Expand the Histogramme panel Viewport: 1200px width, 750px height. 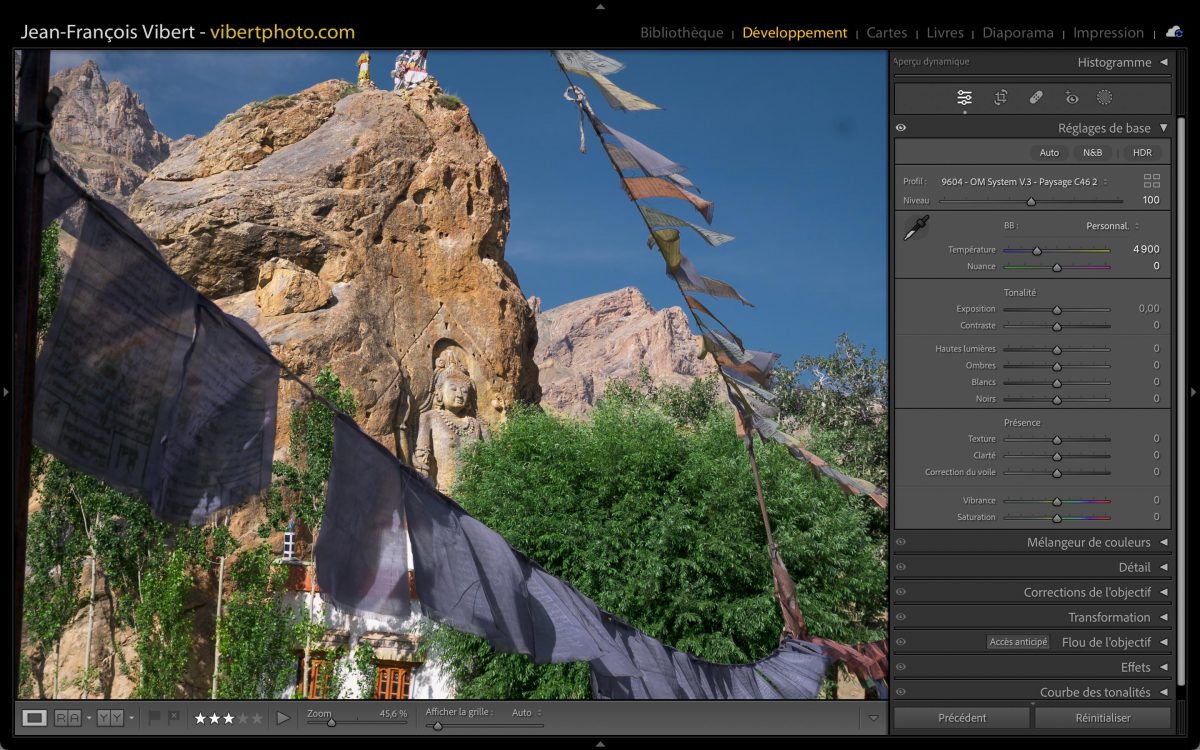click(1163, 62)
